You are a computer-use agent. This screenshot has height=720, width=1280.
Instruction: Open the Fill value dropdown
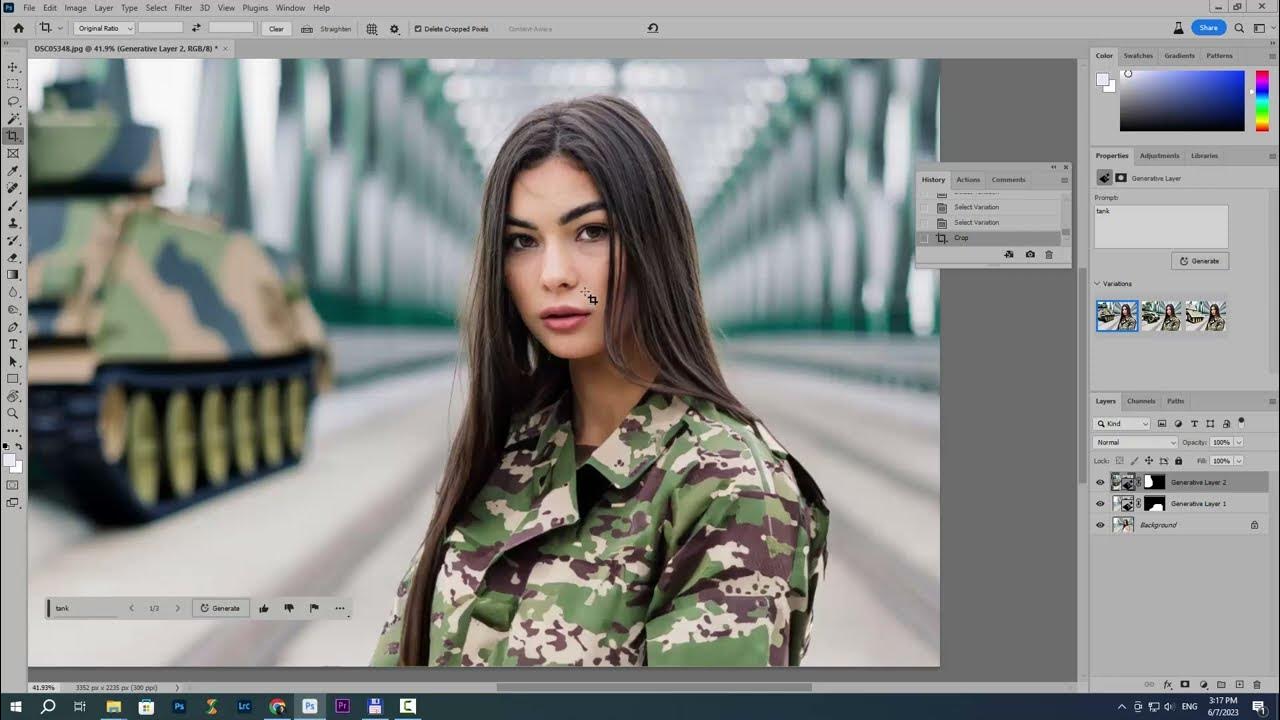[x=1239, y=461]
